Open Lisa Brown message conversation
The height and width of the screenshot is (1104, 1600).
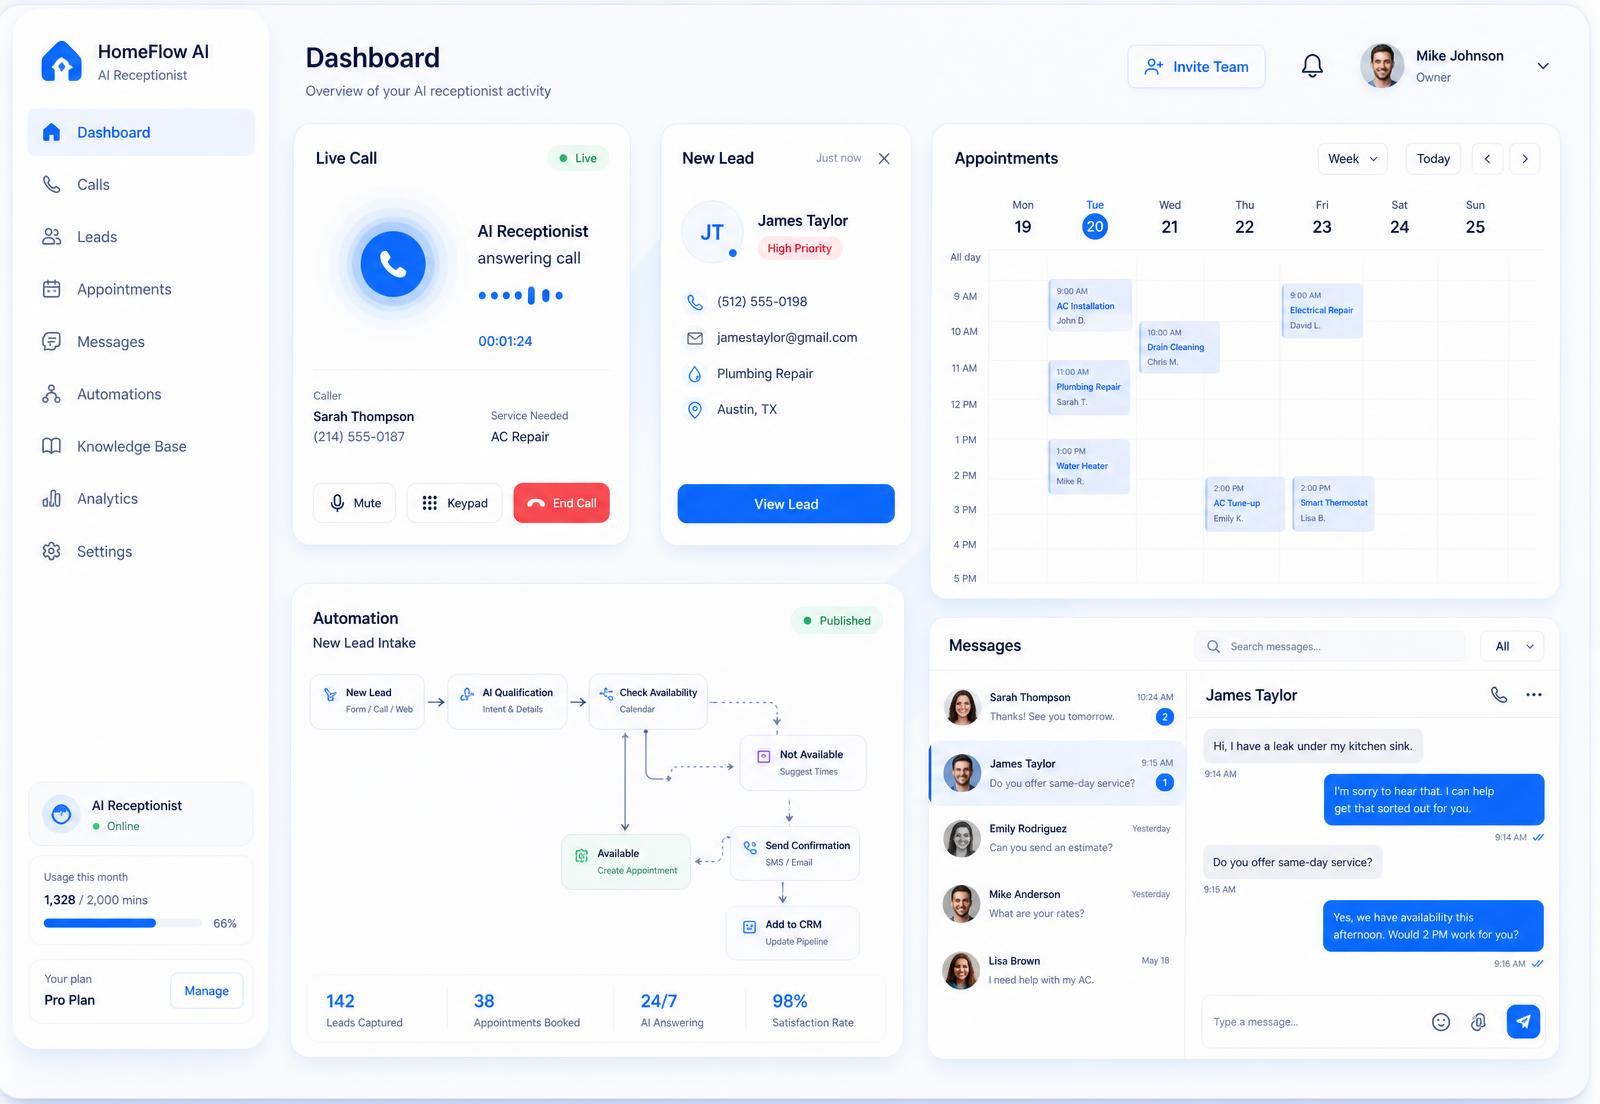1058,970
